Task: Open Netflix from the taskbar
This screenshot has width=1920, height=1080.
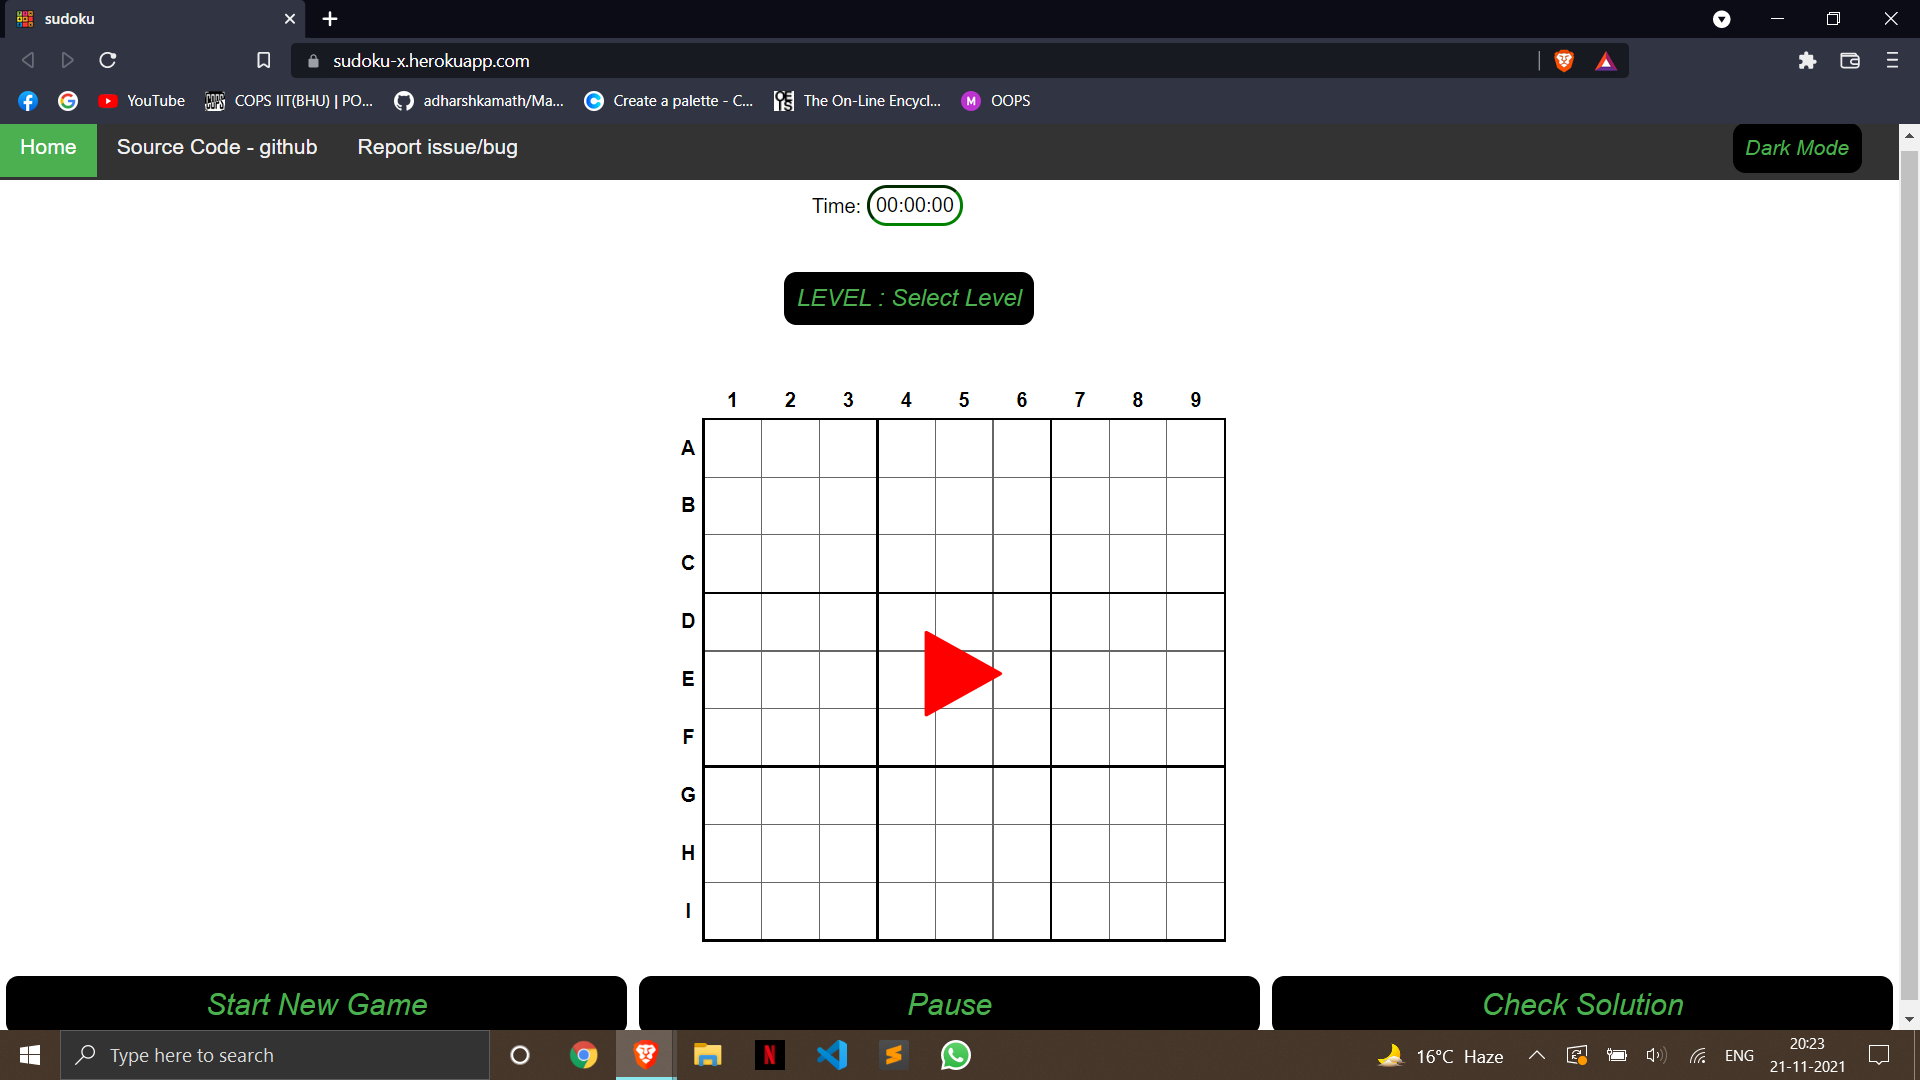Action: click(x=770, y=1055)
